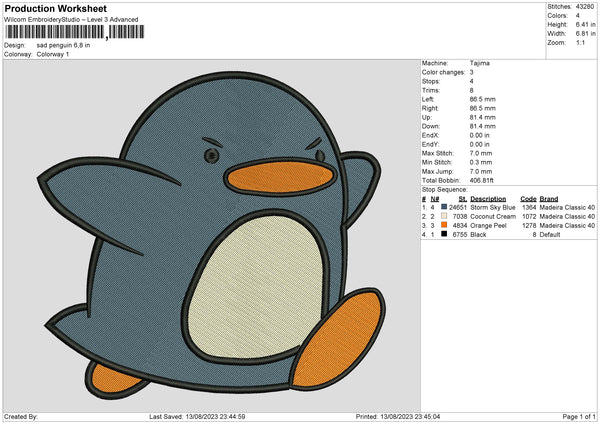Screen dimensions: 600x424
Task: Click the sad penguin embroidery preview
Action: click(x=211, y=235)
